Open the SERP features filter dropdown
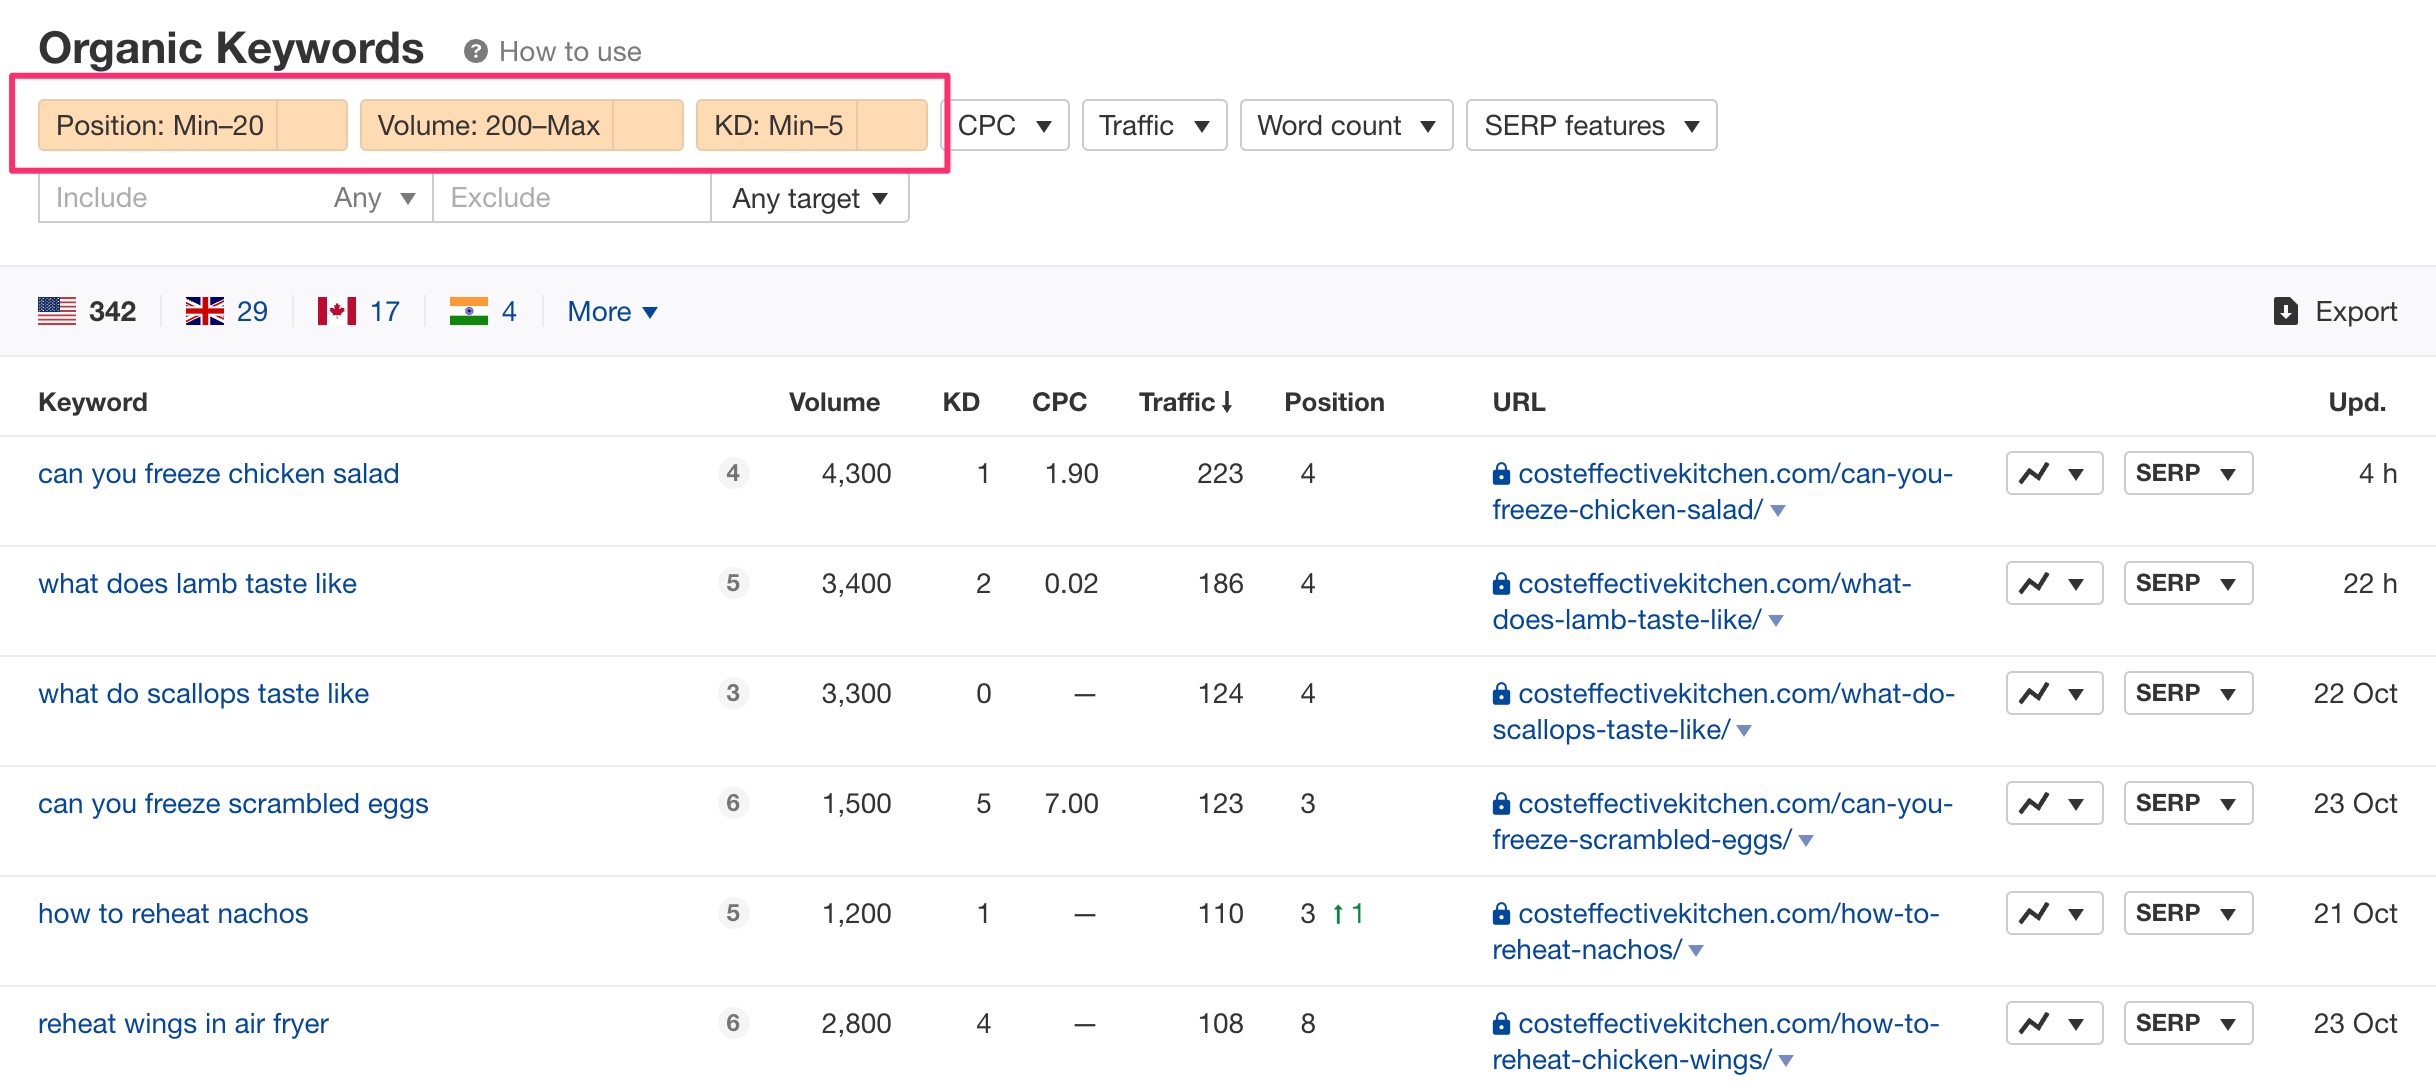2436x1092 pixels. coord(1591,125)
